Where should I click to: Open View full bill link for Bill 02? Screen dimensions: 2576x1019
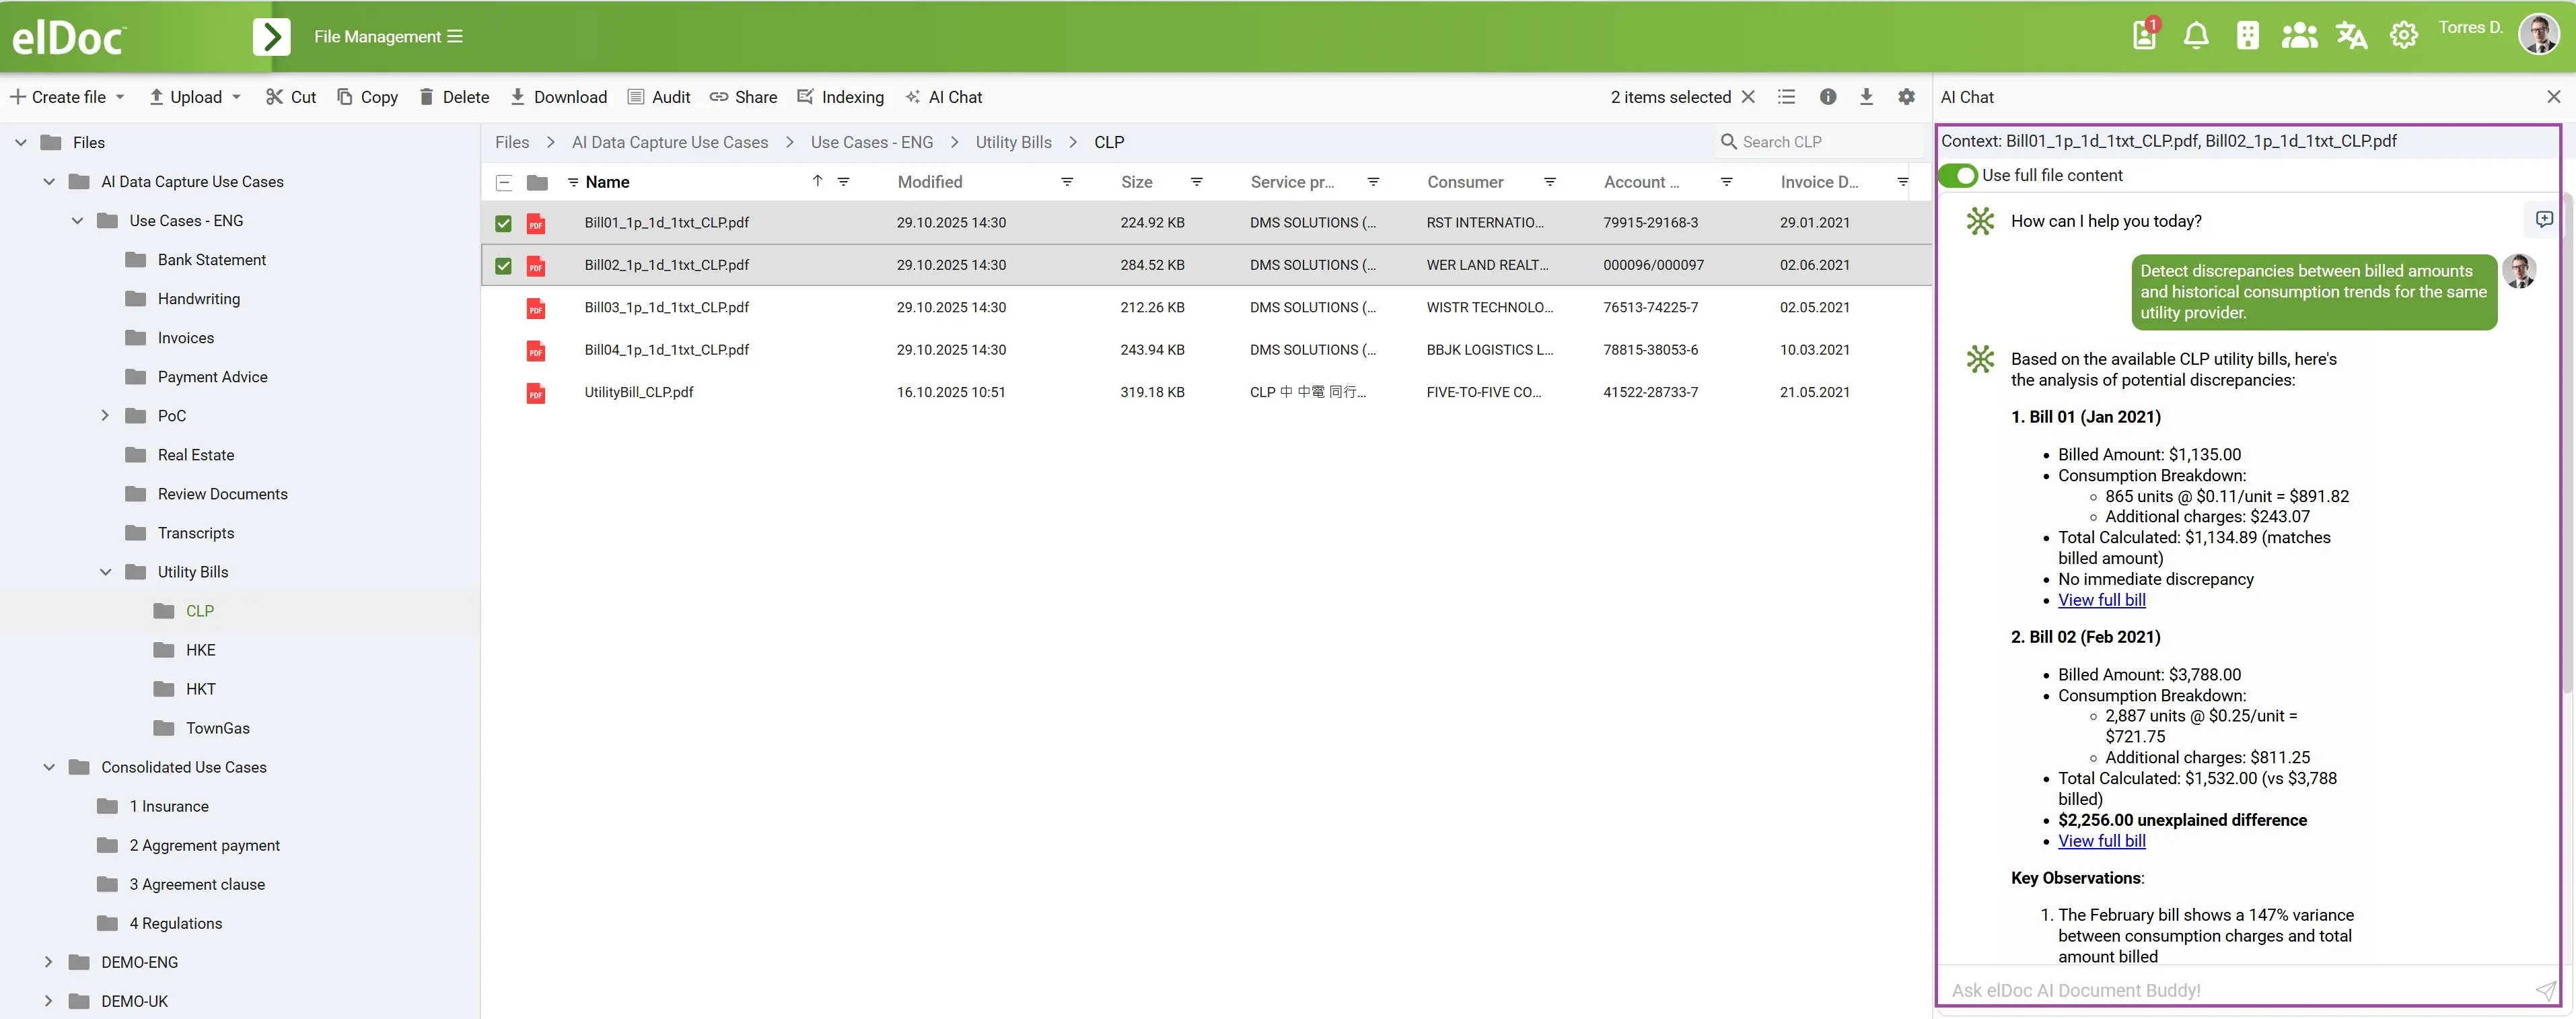tap(2101, 841)
